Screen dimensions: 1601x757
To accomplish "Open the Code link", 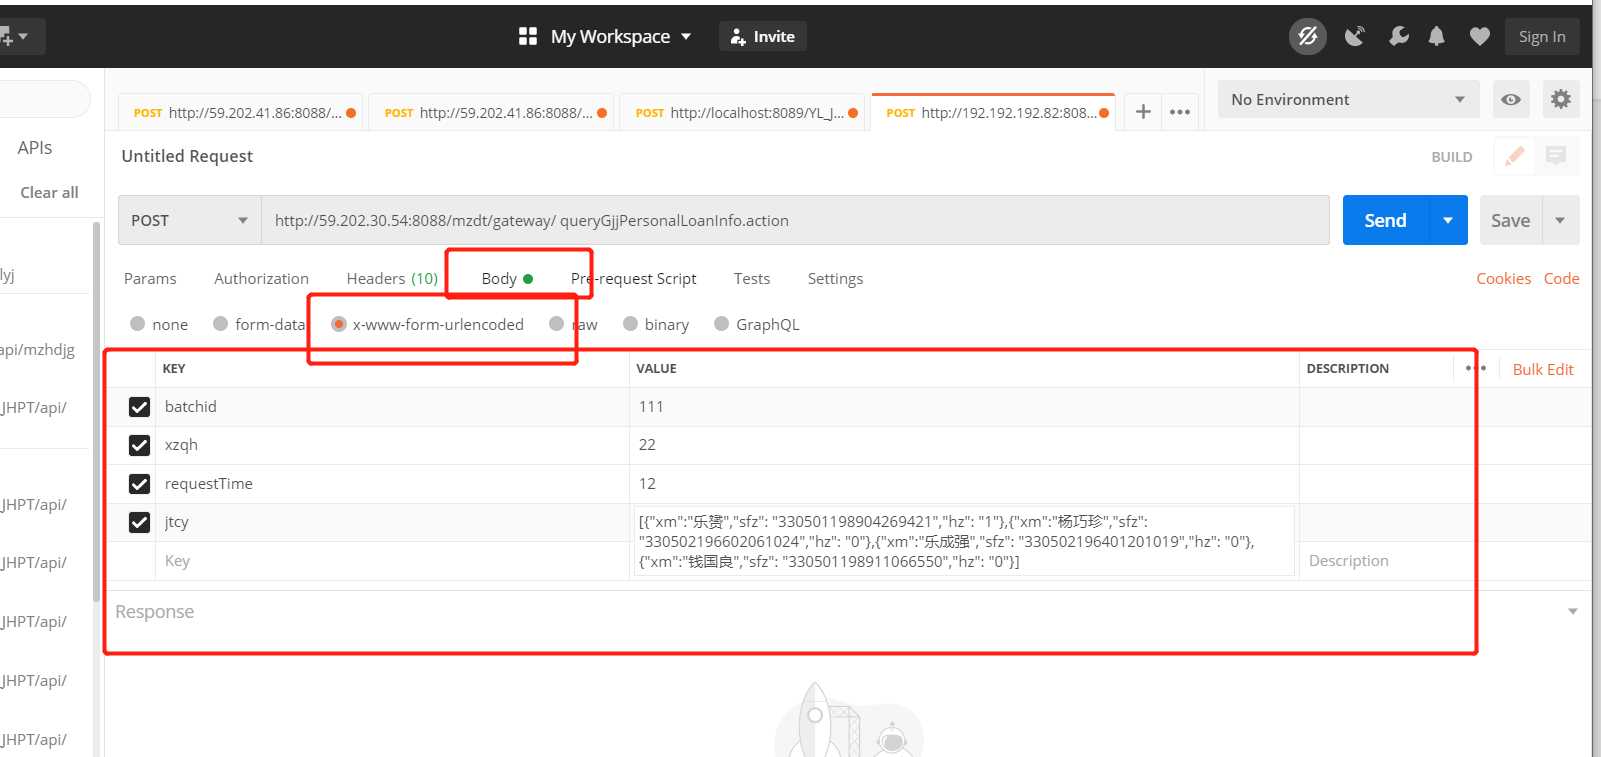I will [x=1561, y=279].
